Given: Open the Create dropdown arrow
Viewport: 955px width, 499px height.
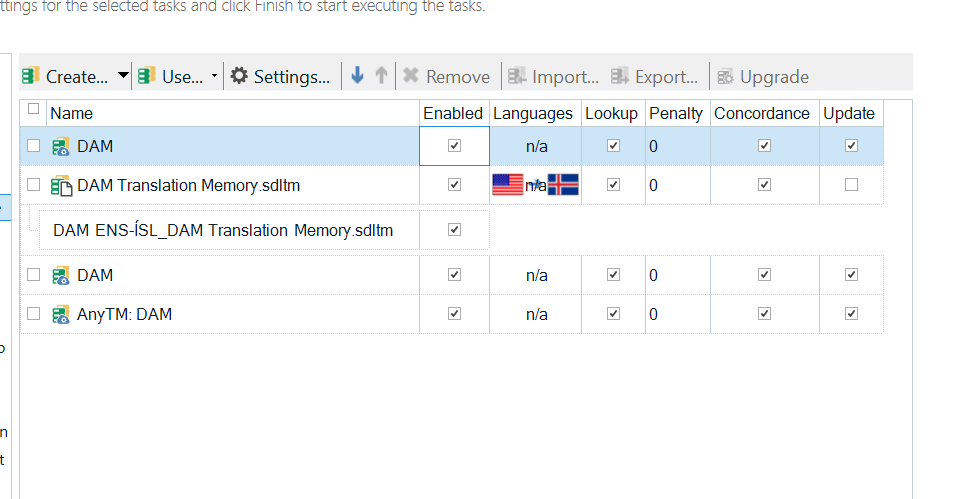Looking at the screenshot, I should 123,76.
